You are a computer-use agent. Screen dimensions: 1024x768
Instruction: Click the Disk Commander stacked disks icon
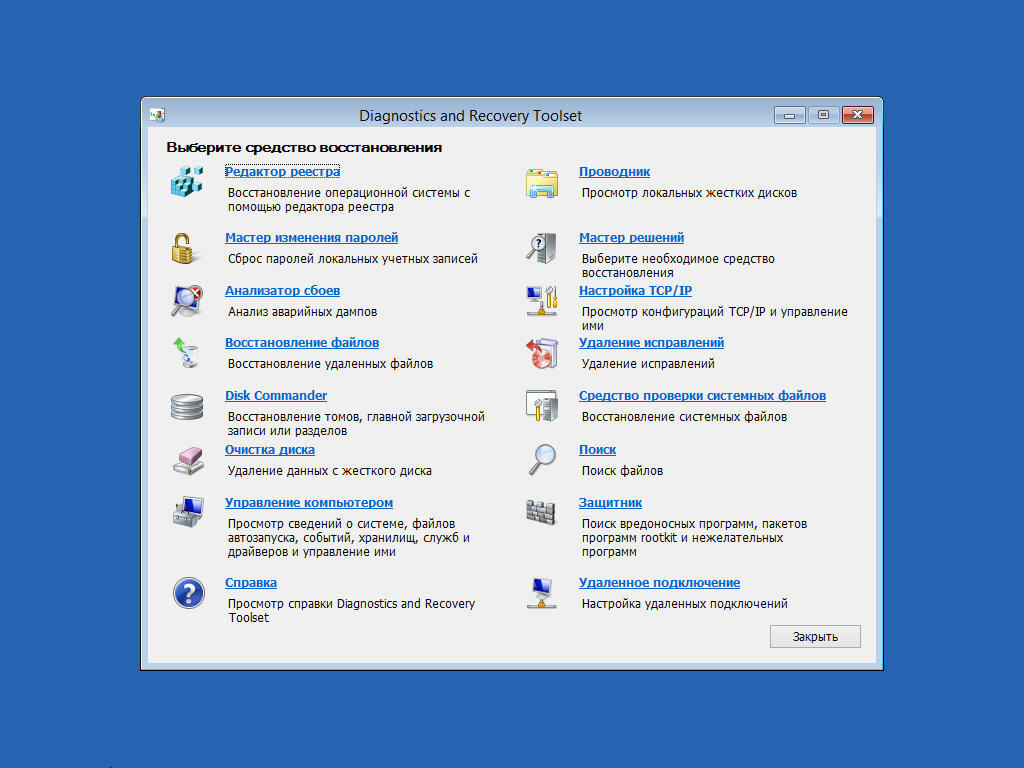coord(186,407)
